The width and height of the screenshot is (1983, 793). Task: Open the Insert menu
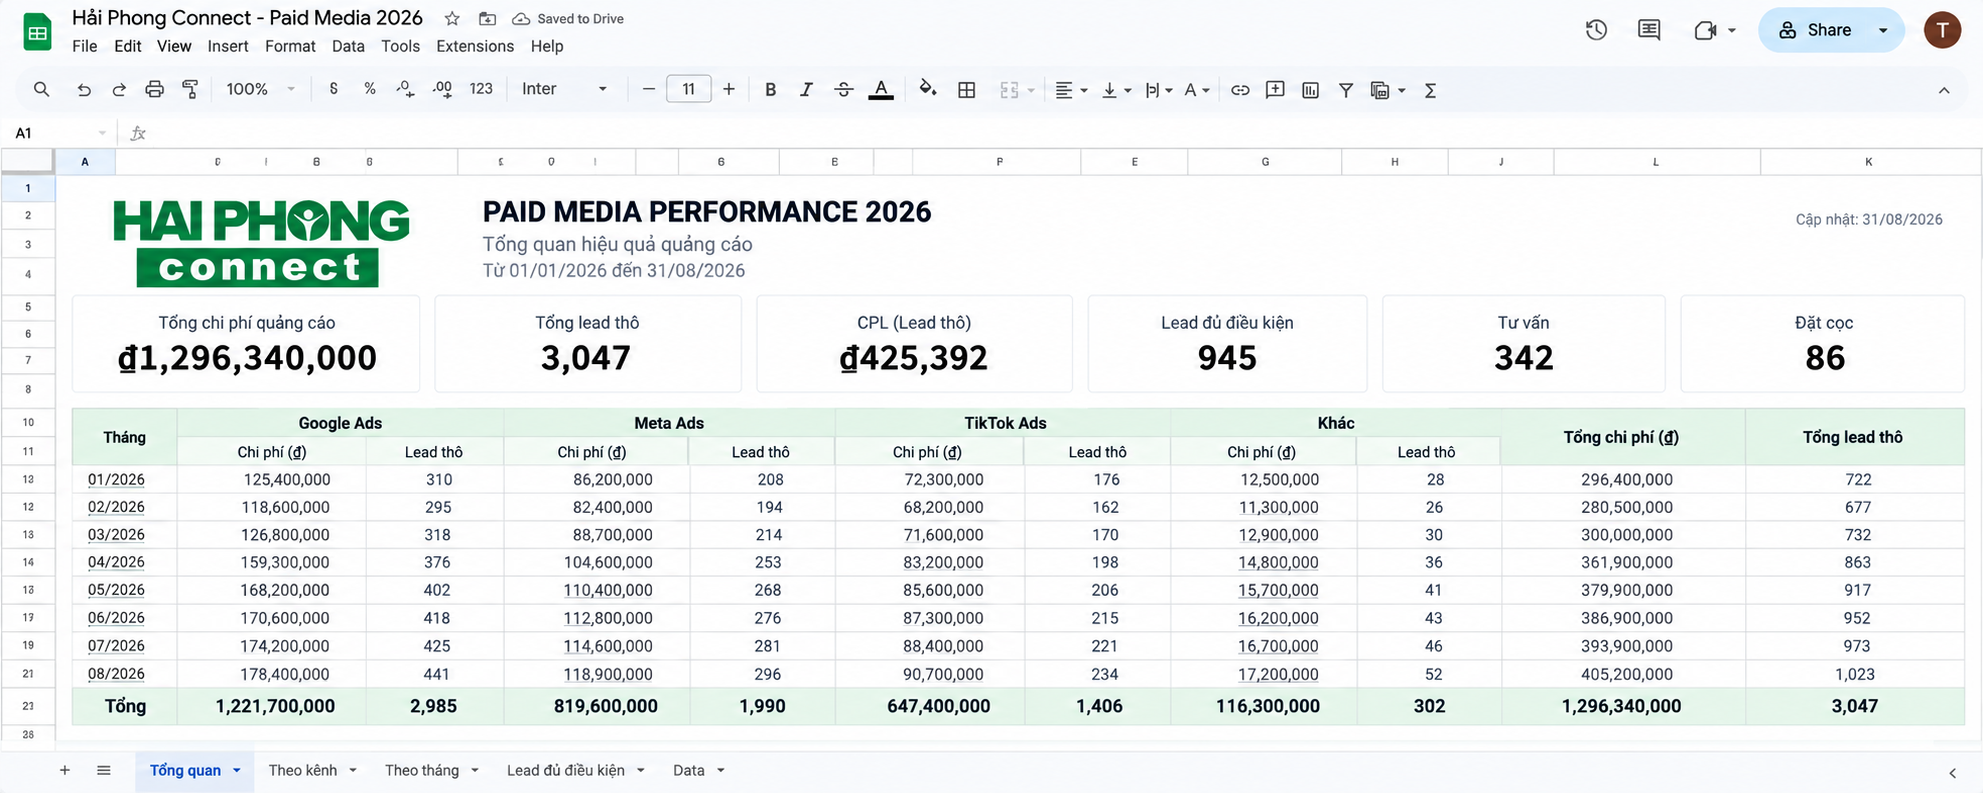pos(228,46)
